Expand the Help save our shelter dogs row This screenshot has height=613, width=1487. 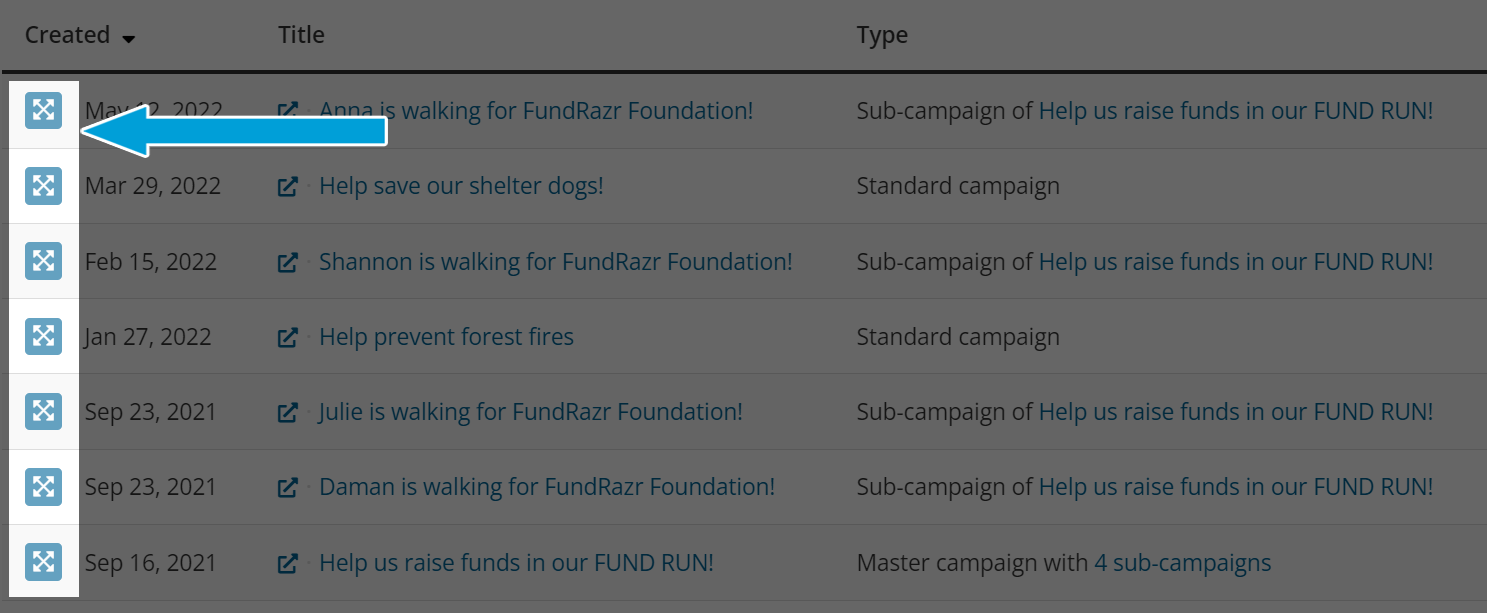[x=43, y=186]
